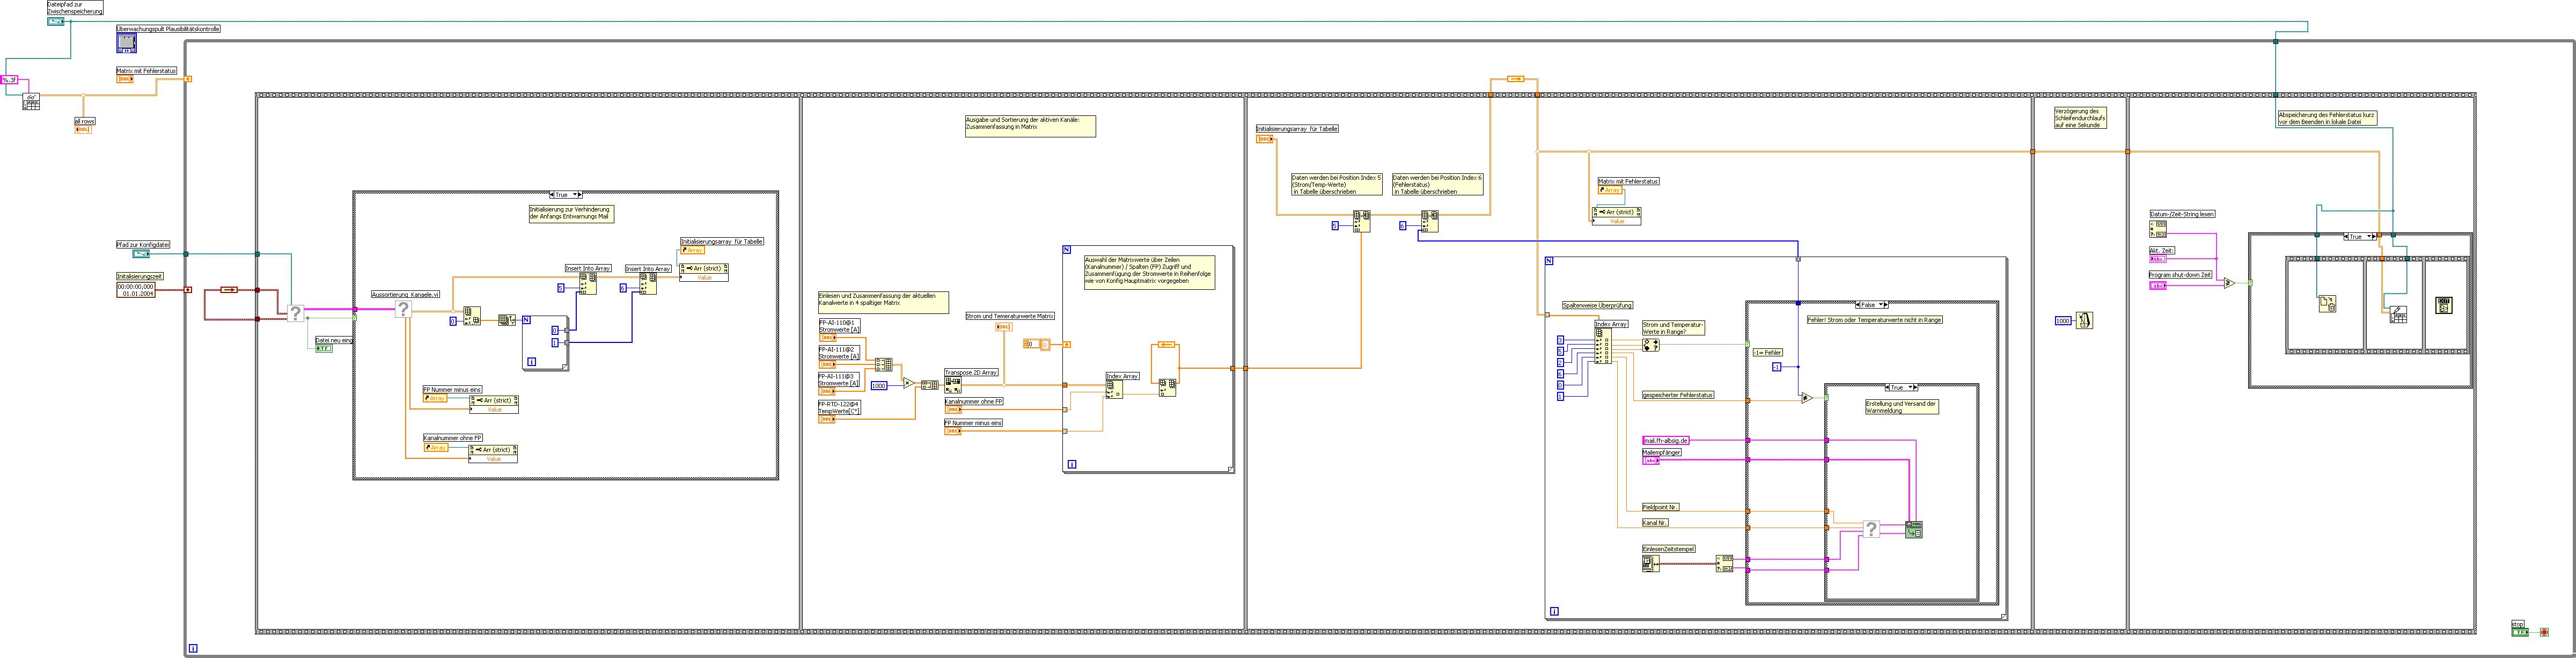Image resolution: width=2576 pixels, height=658 pixels.
Task: Click the red loop stop condition terminal
Action: [2545, 632]
